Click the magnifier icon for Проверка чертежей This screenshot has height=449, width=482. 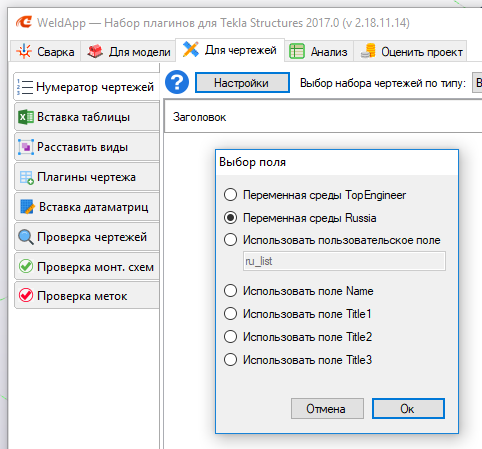(x=26, y=237)
